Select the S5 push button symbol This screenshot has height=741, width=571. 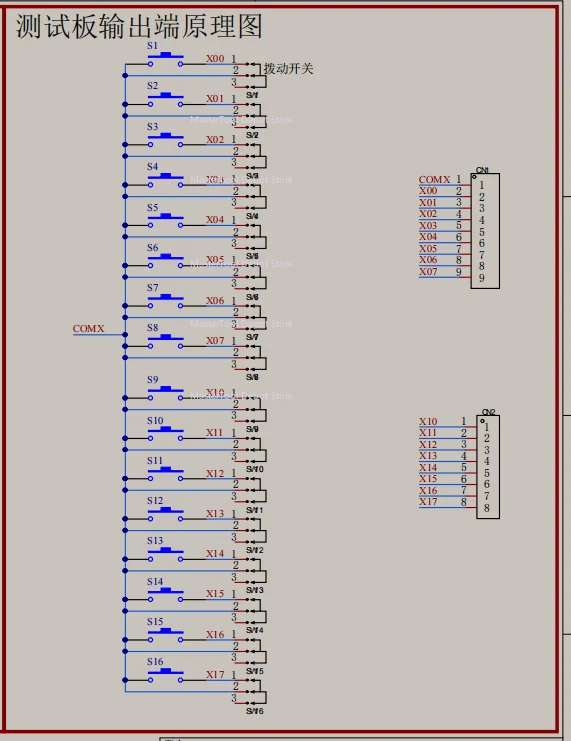click(x=165, y=221)
